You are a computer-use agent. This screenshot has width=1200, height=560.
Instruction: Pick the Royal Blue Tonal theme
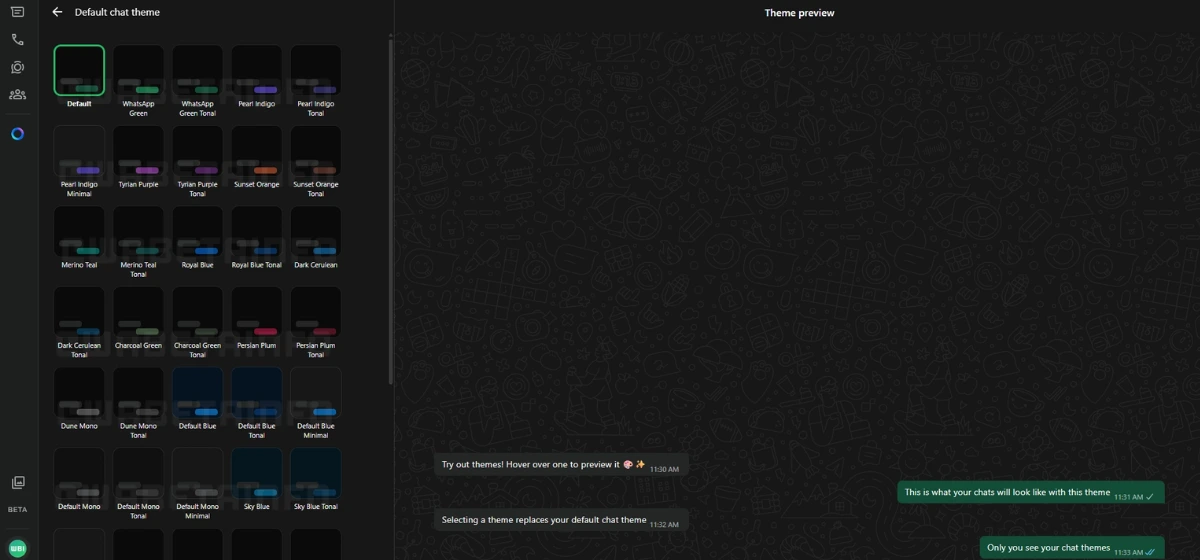(257, 232)
